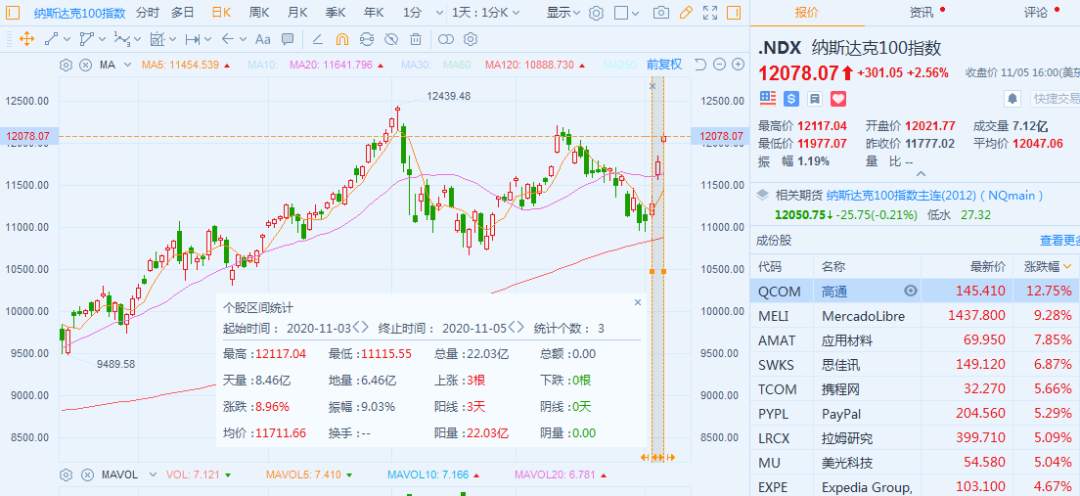
Task: Click the 前复权 adjustment button
Action: [x=664, y=65]
